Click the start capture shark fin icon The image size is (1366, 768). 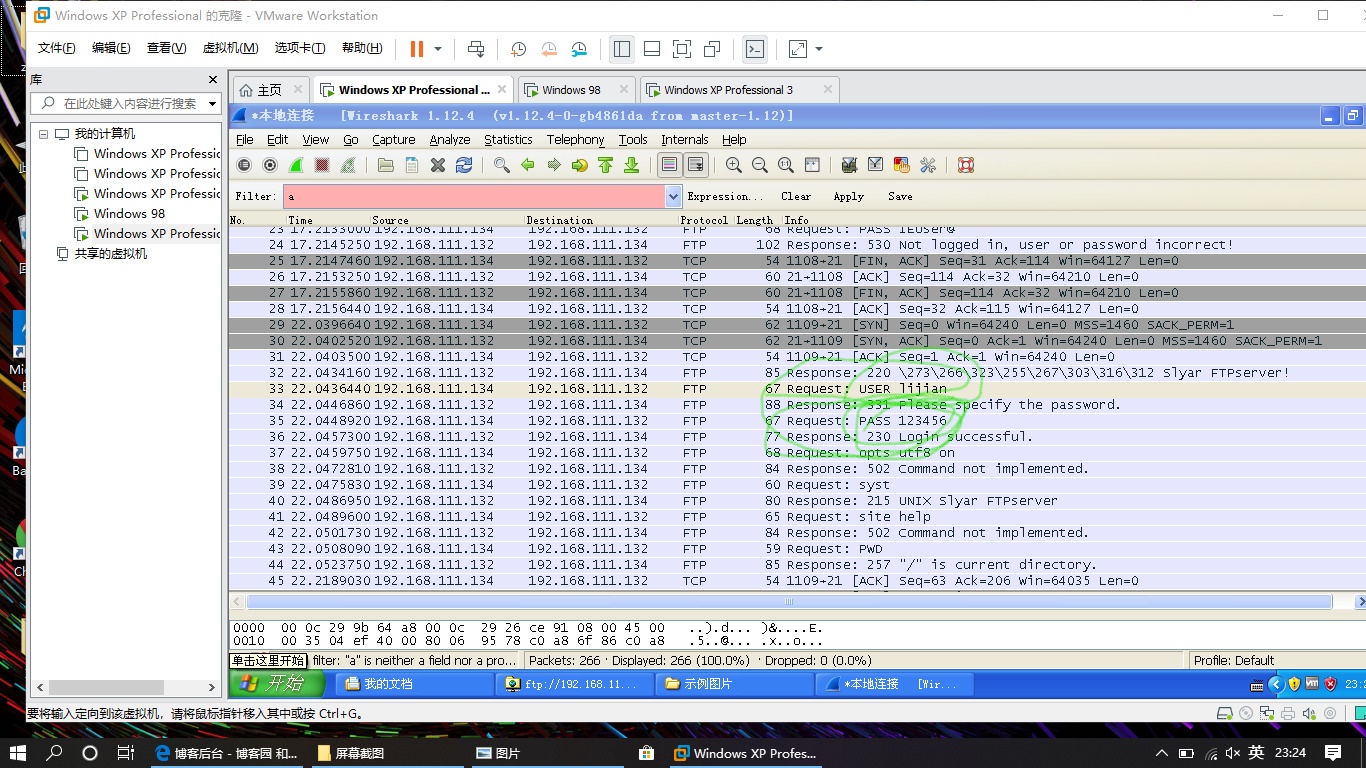pyautogui.click(x=296, y=165)
